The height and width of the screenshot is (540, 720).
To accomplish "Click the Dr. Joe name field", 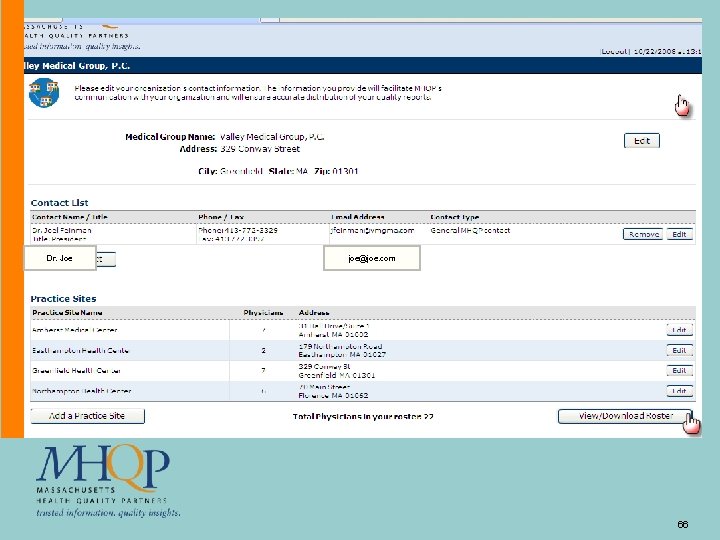I will [x=60, y=258].
